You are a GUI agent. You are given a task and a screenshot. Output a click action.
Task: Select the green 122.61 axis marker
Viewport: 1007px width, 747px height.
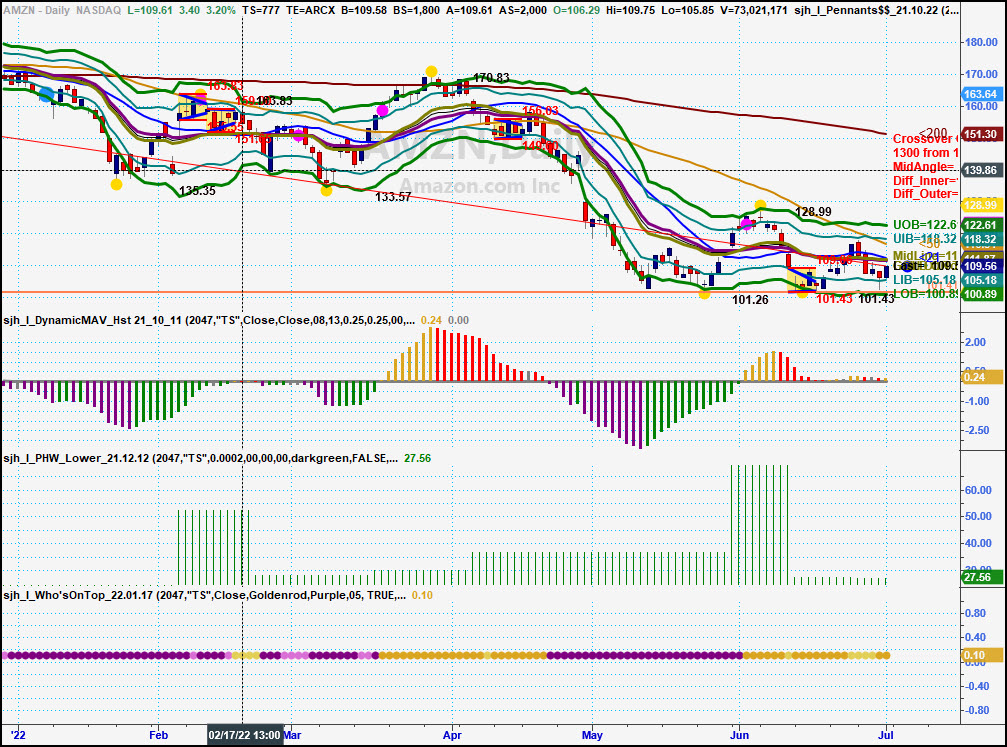click(x=981, y=225)
